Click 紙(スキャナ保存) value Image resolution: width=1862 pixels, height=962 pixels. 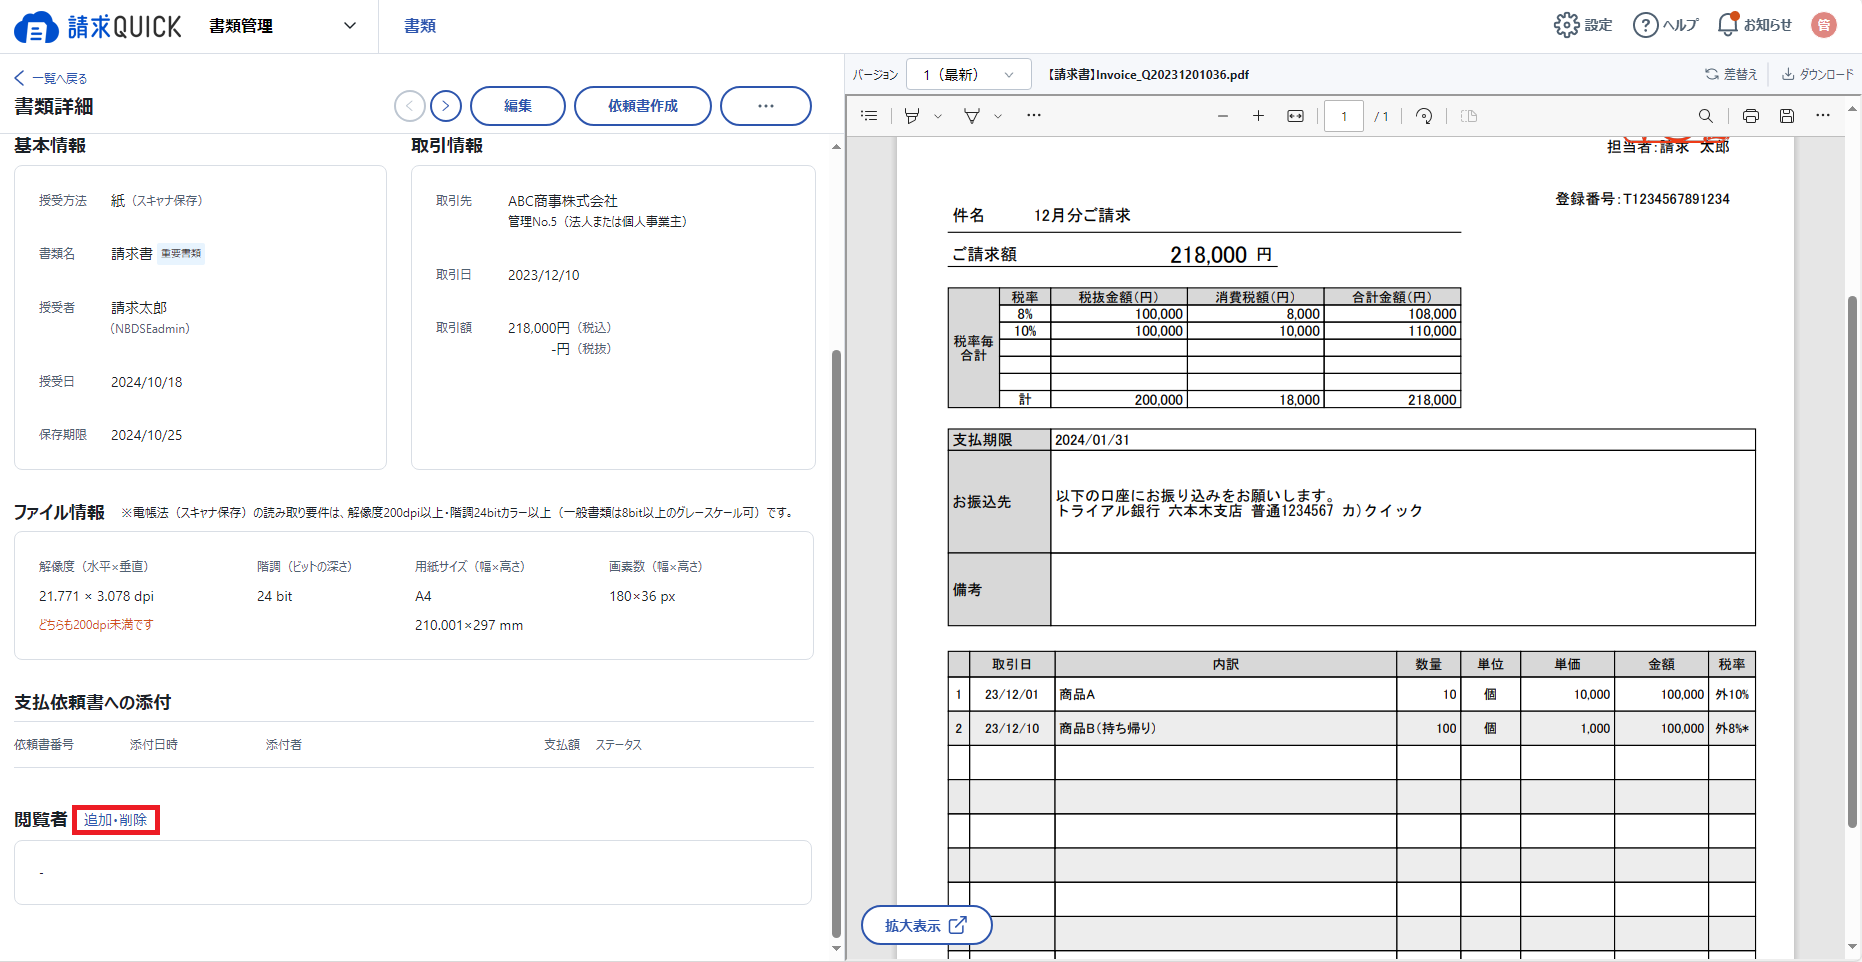(157, 201)
